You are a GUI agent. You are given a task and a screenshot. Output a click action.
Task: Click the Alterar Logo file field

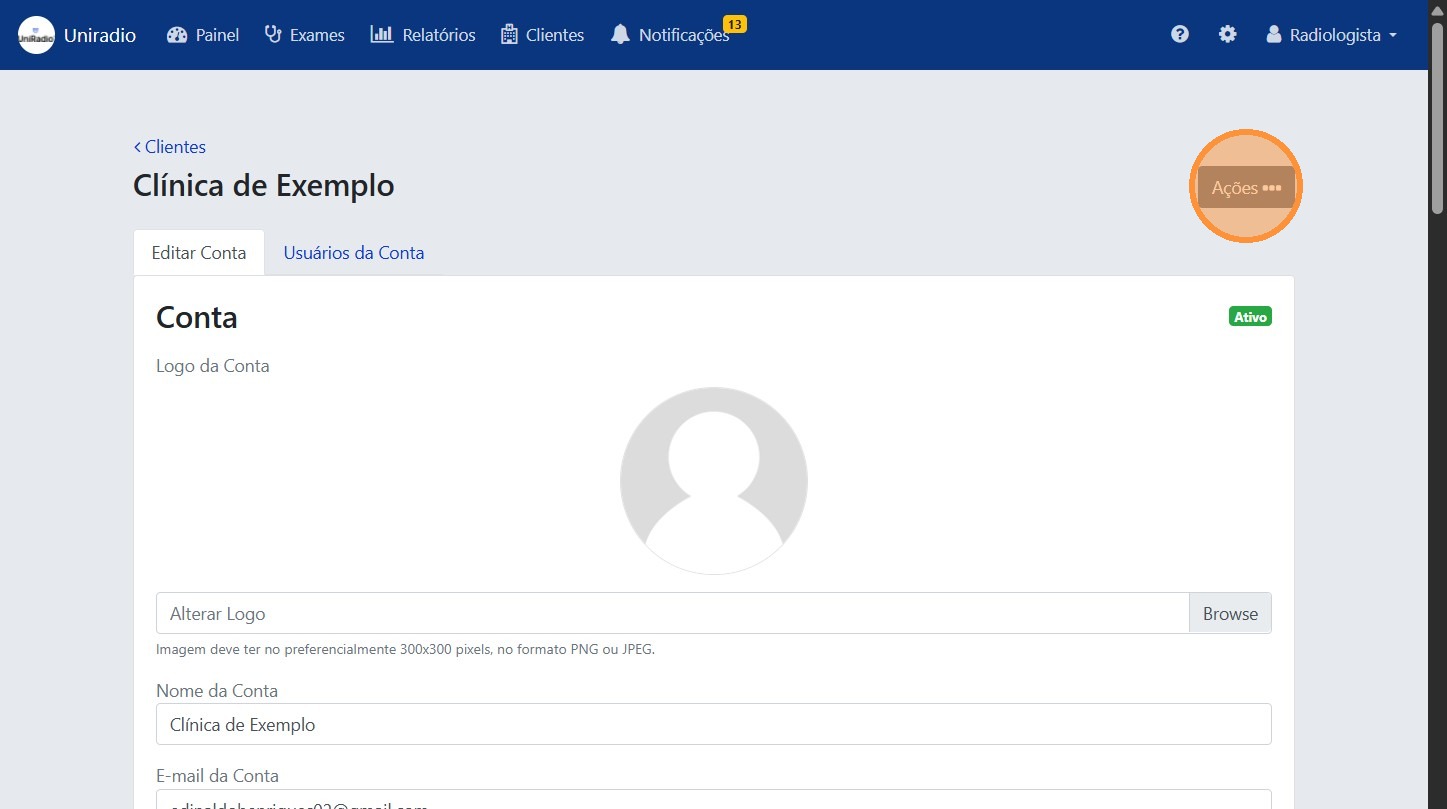[672, 614]
